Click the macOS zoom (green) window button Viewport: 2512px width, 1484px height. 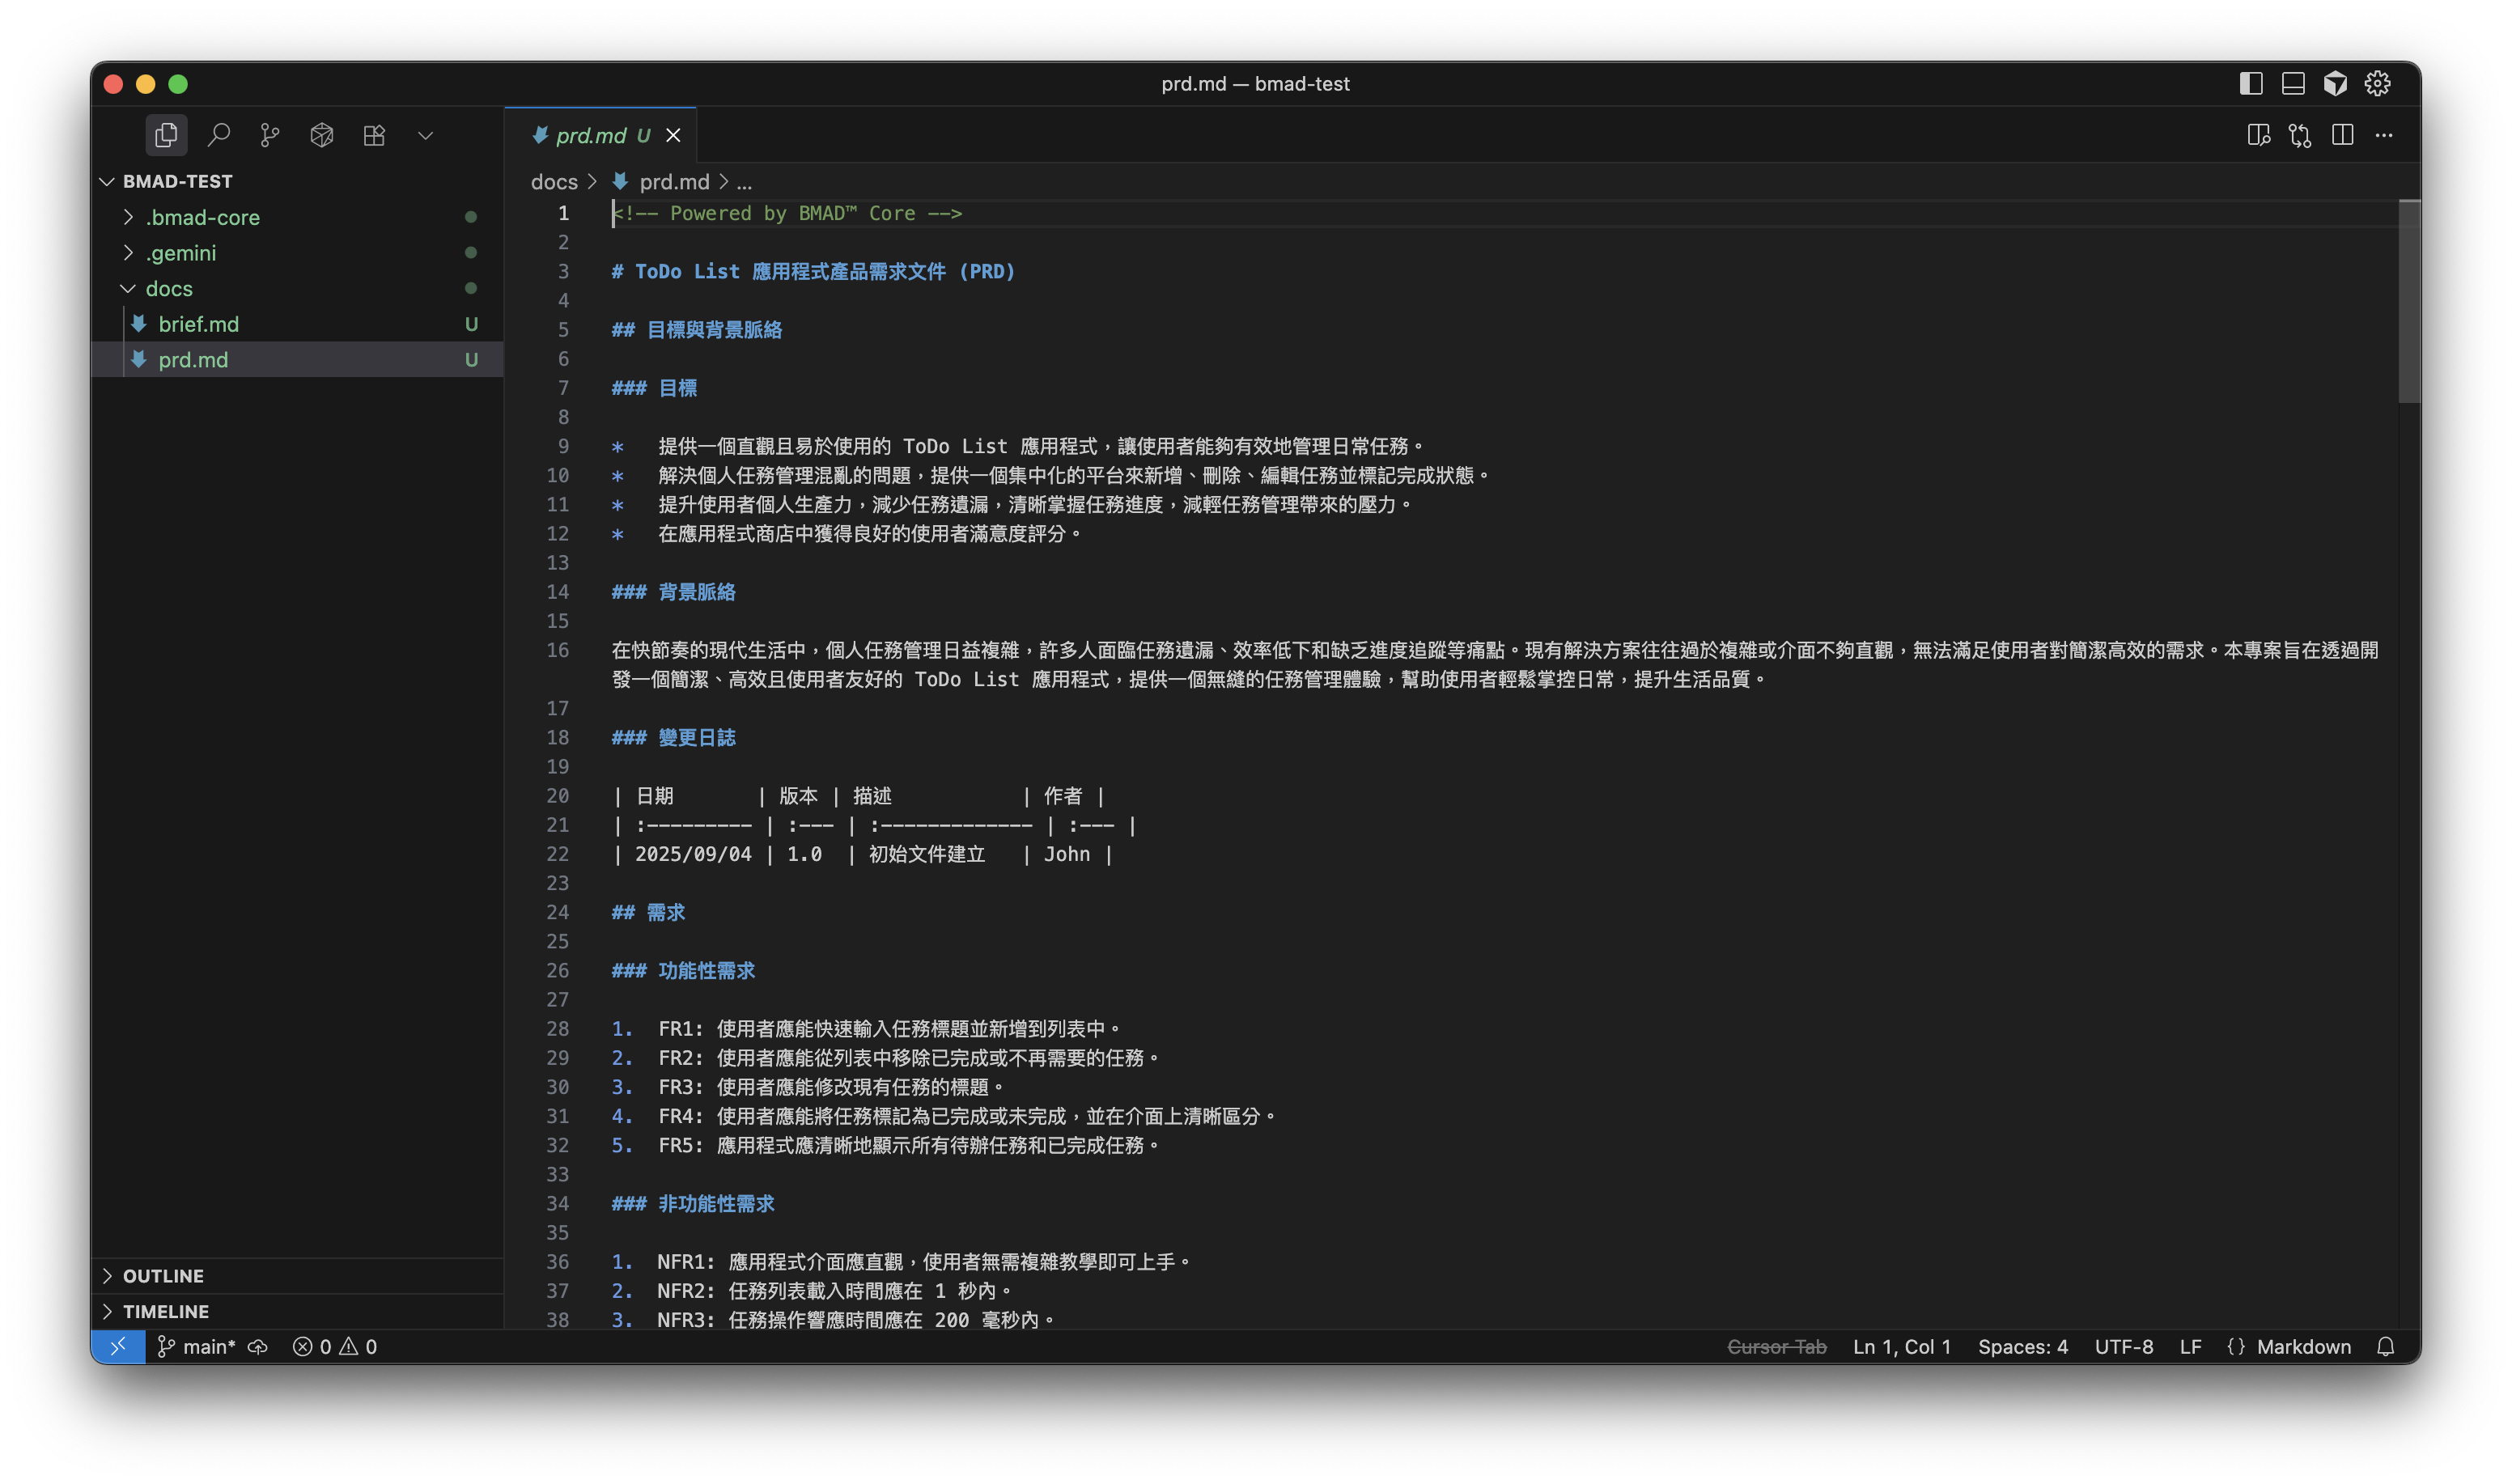tap(178, 84)
